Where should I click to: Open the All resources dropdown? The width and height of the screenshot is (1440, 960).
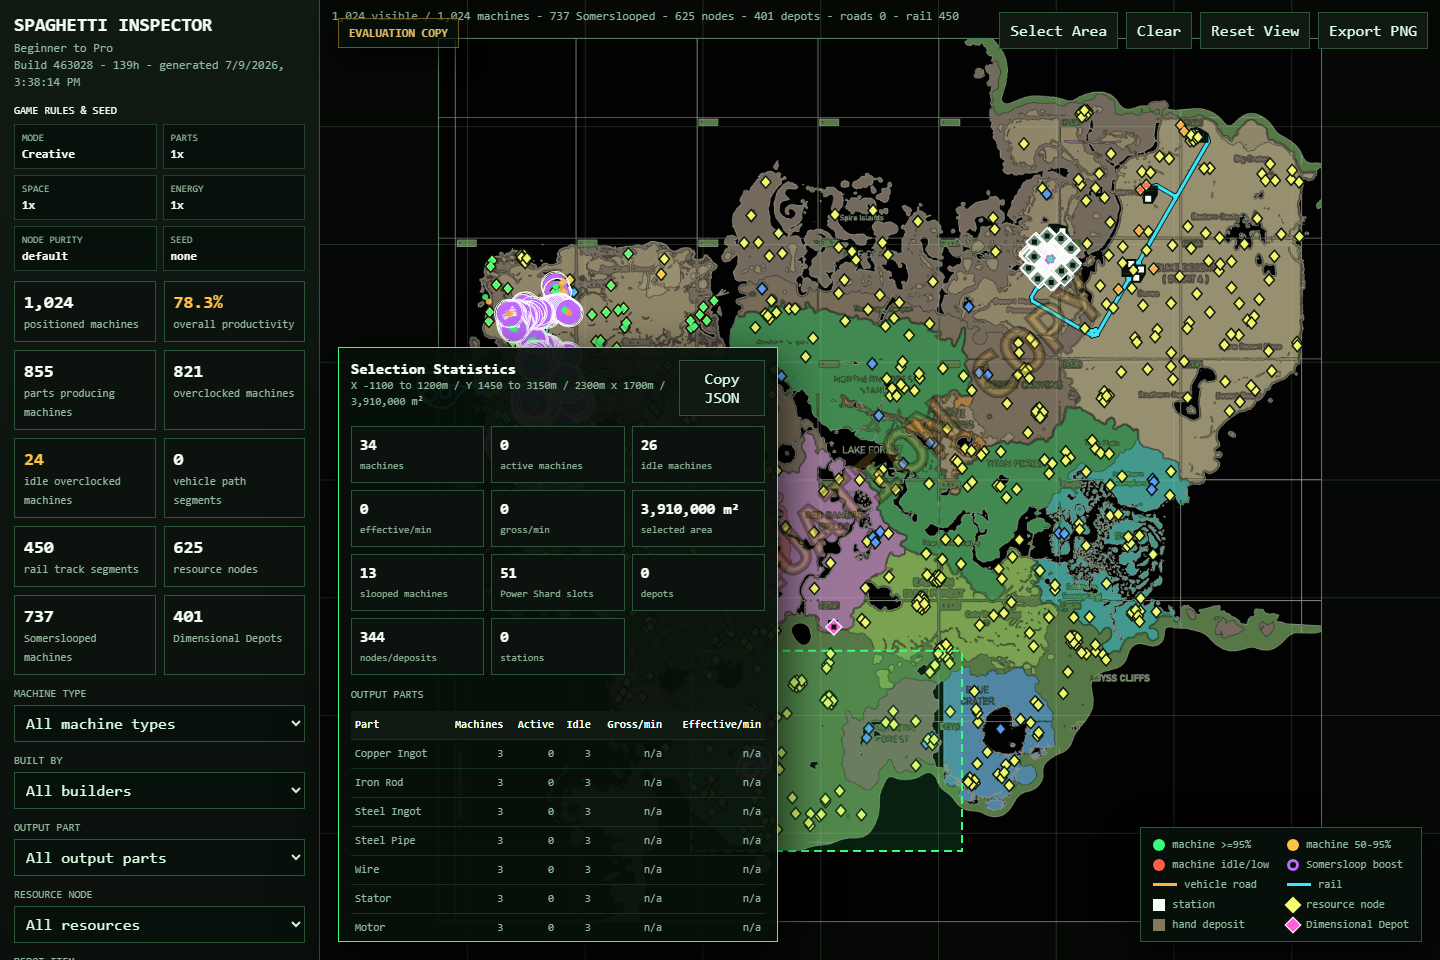[x=159, y=925]
